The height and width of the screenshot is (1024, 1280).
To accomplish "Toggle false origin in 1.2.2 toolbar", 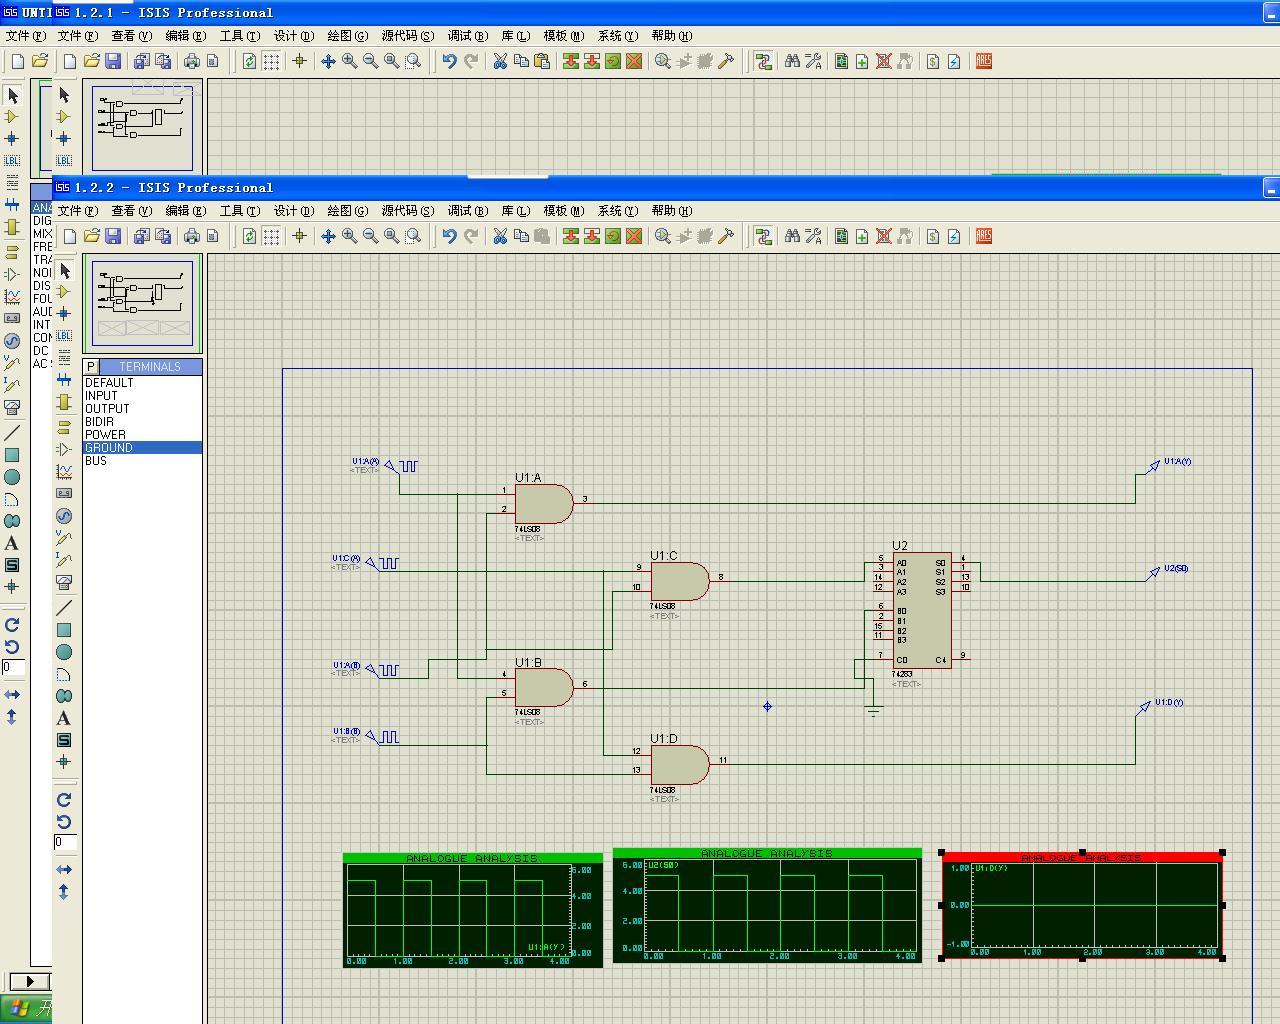I will tap(299, 236).
